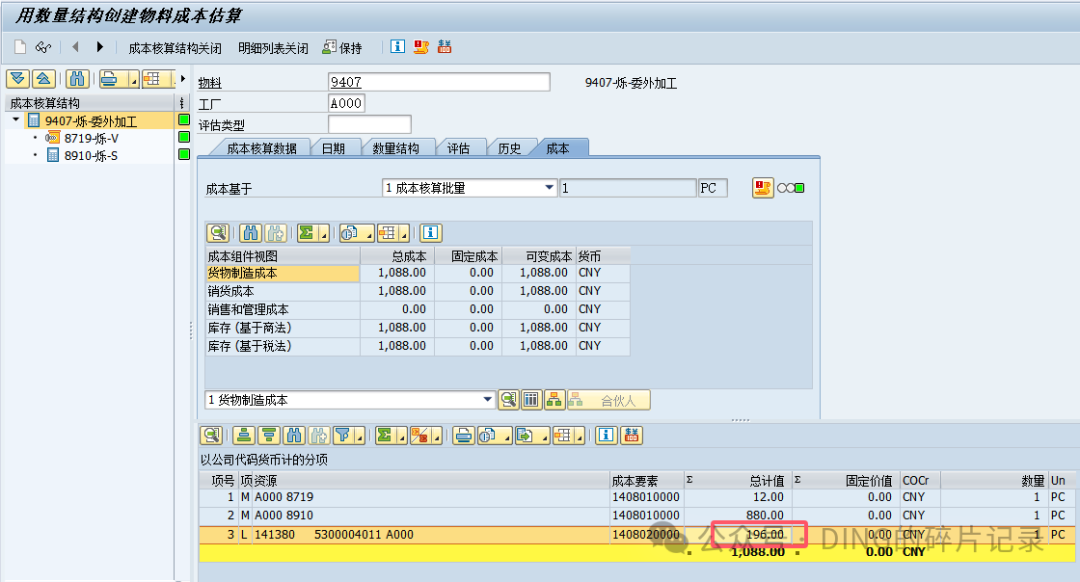The width and height of the screenshot is (1080, 582).
Task: Select itemization row A000 8910
Action: tap(637, 515)
